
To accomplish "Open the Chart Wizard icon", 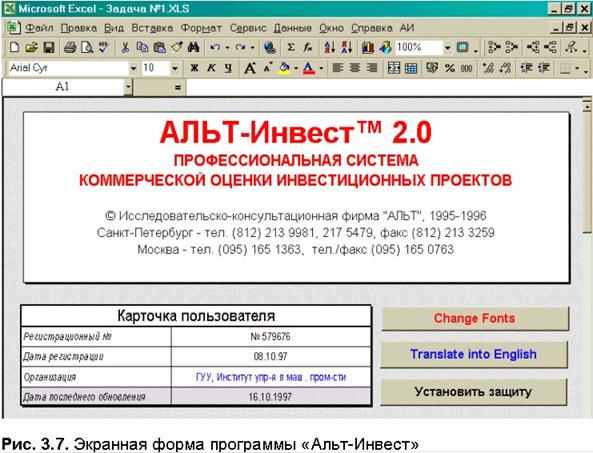I will pyautogui.click(x=368, y=48).
